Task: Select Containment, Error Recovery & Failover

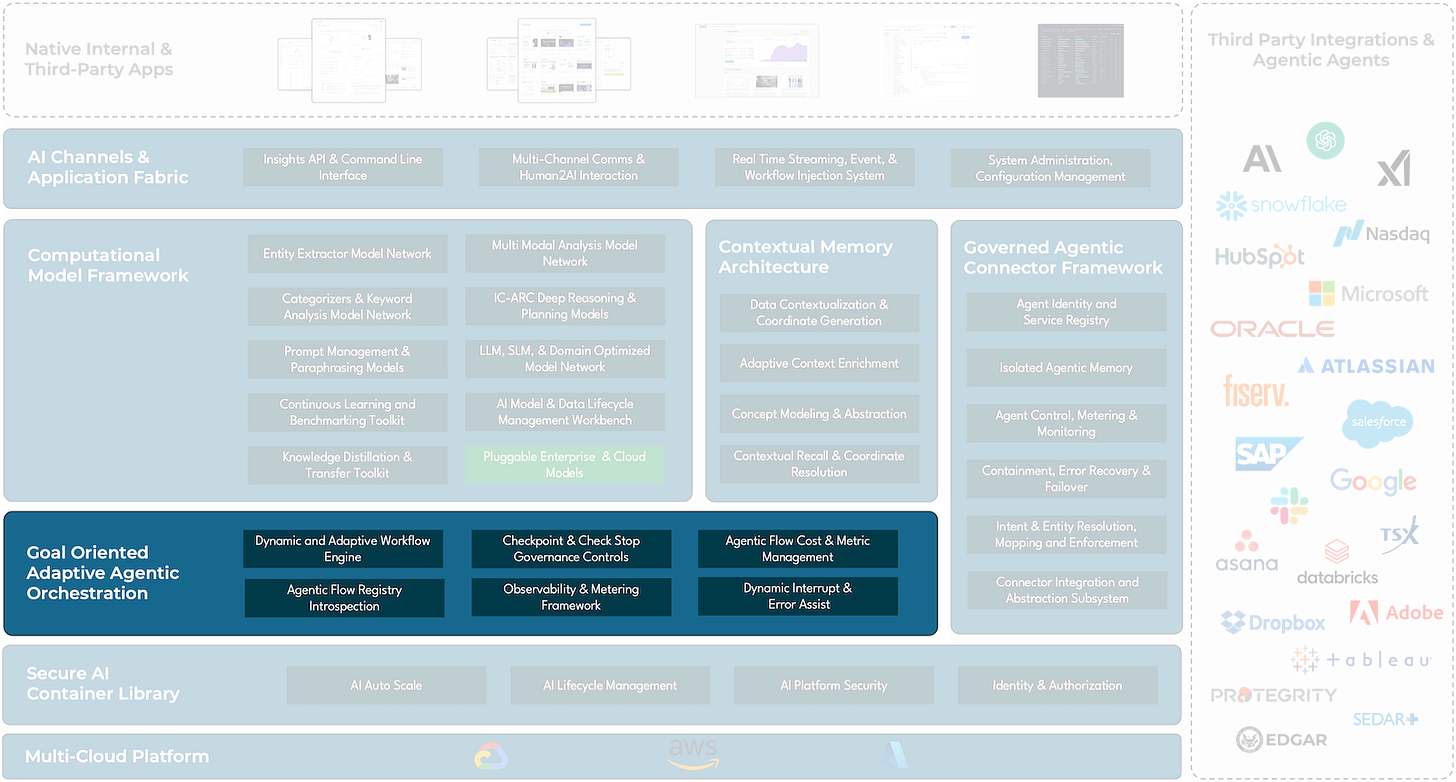Action: (x=1066, y=479)
